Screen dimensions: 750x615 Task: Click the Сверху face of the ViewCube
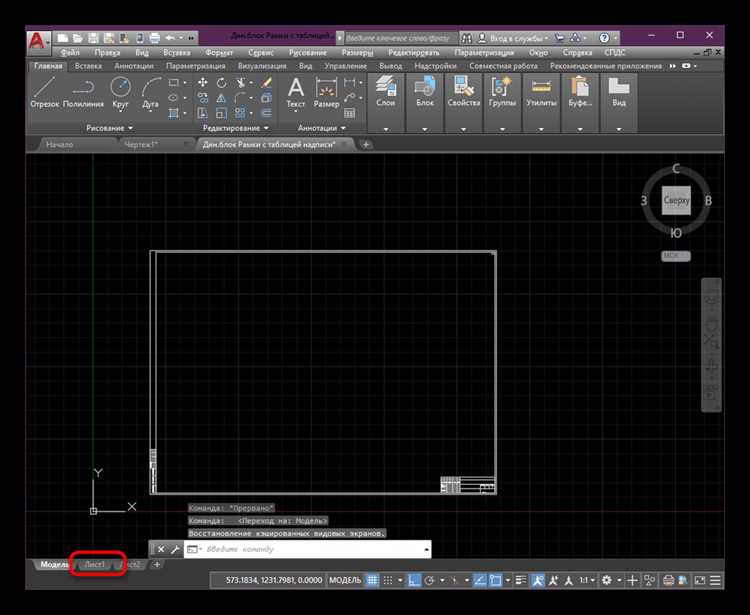click(676, 200)
